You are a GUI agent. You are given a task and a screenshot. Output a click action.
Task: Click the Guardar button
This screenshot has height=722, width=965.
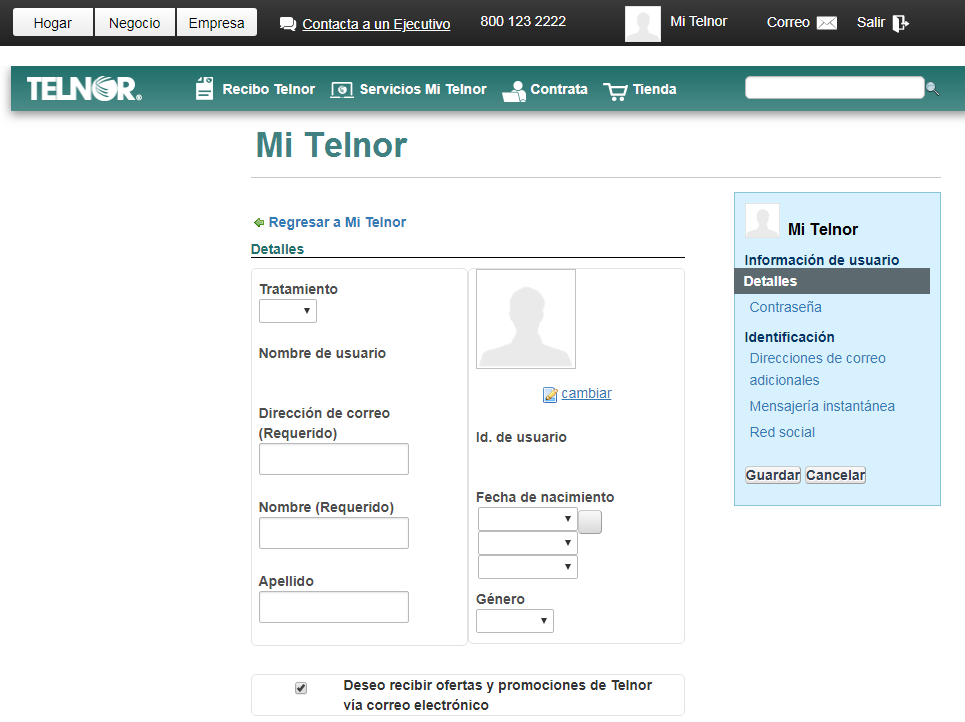pos(773,475)
